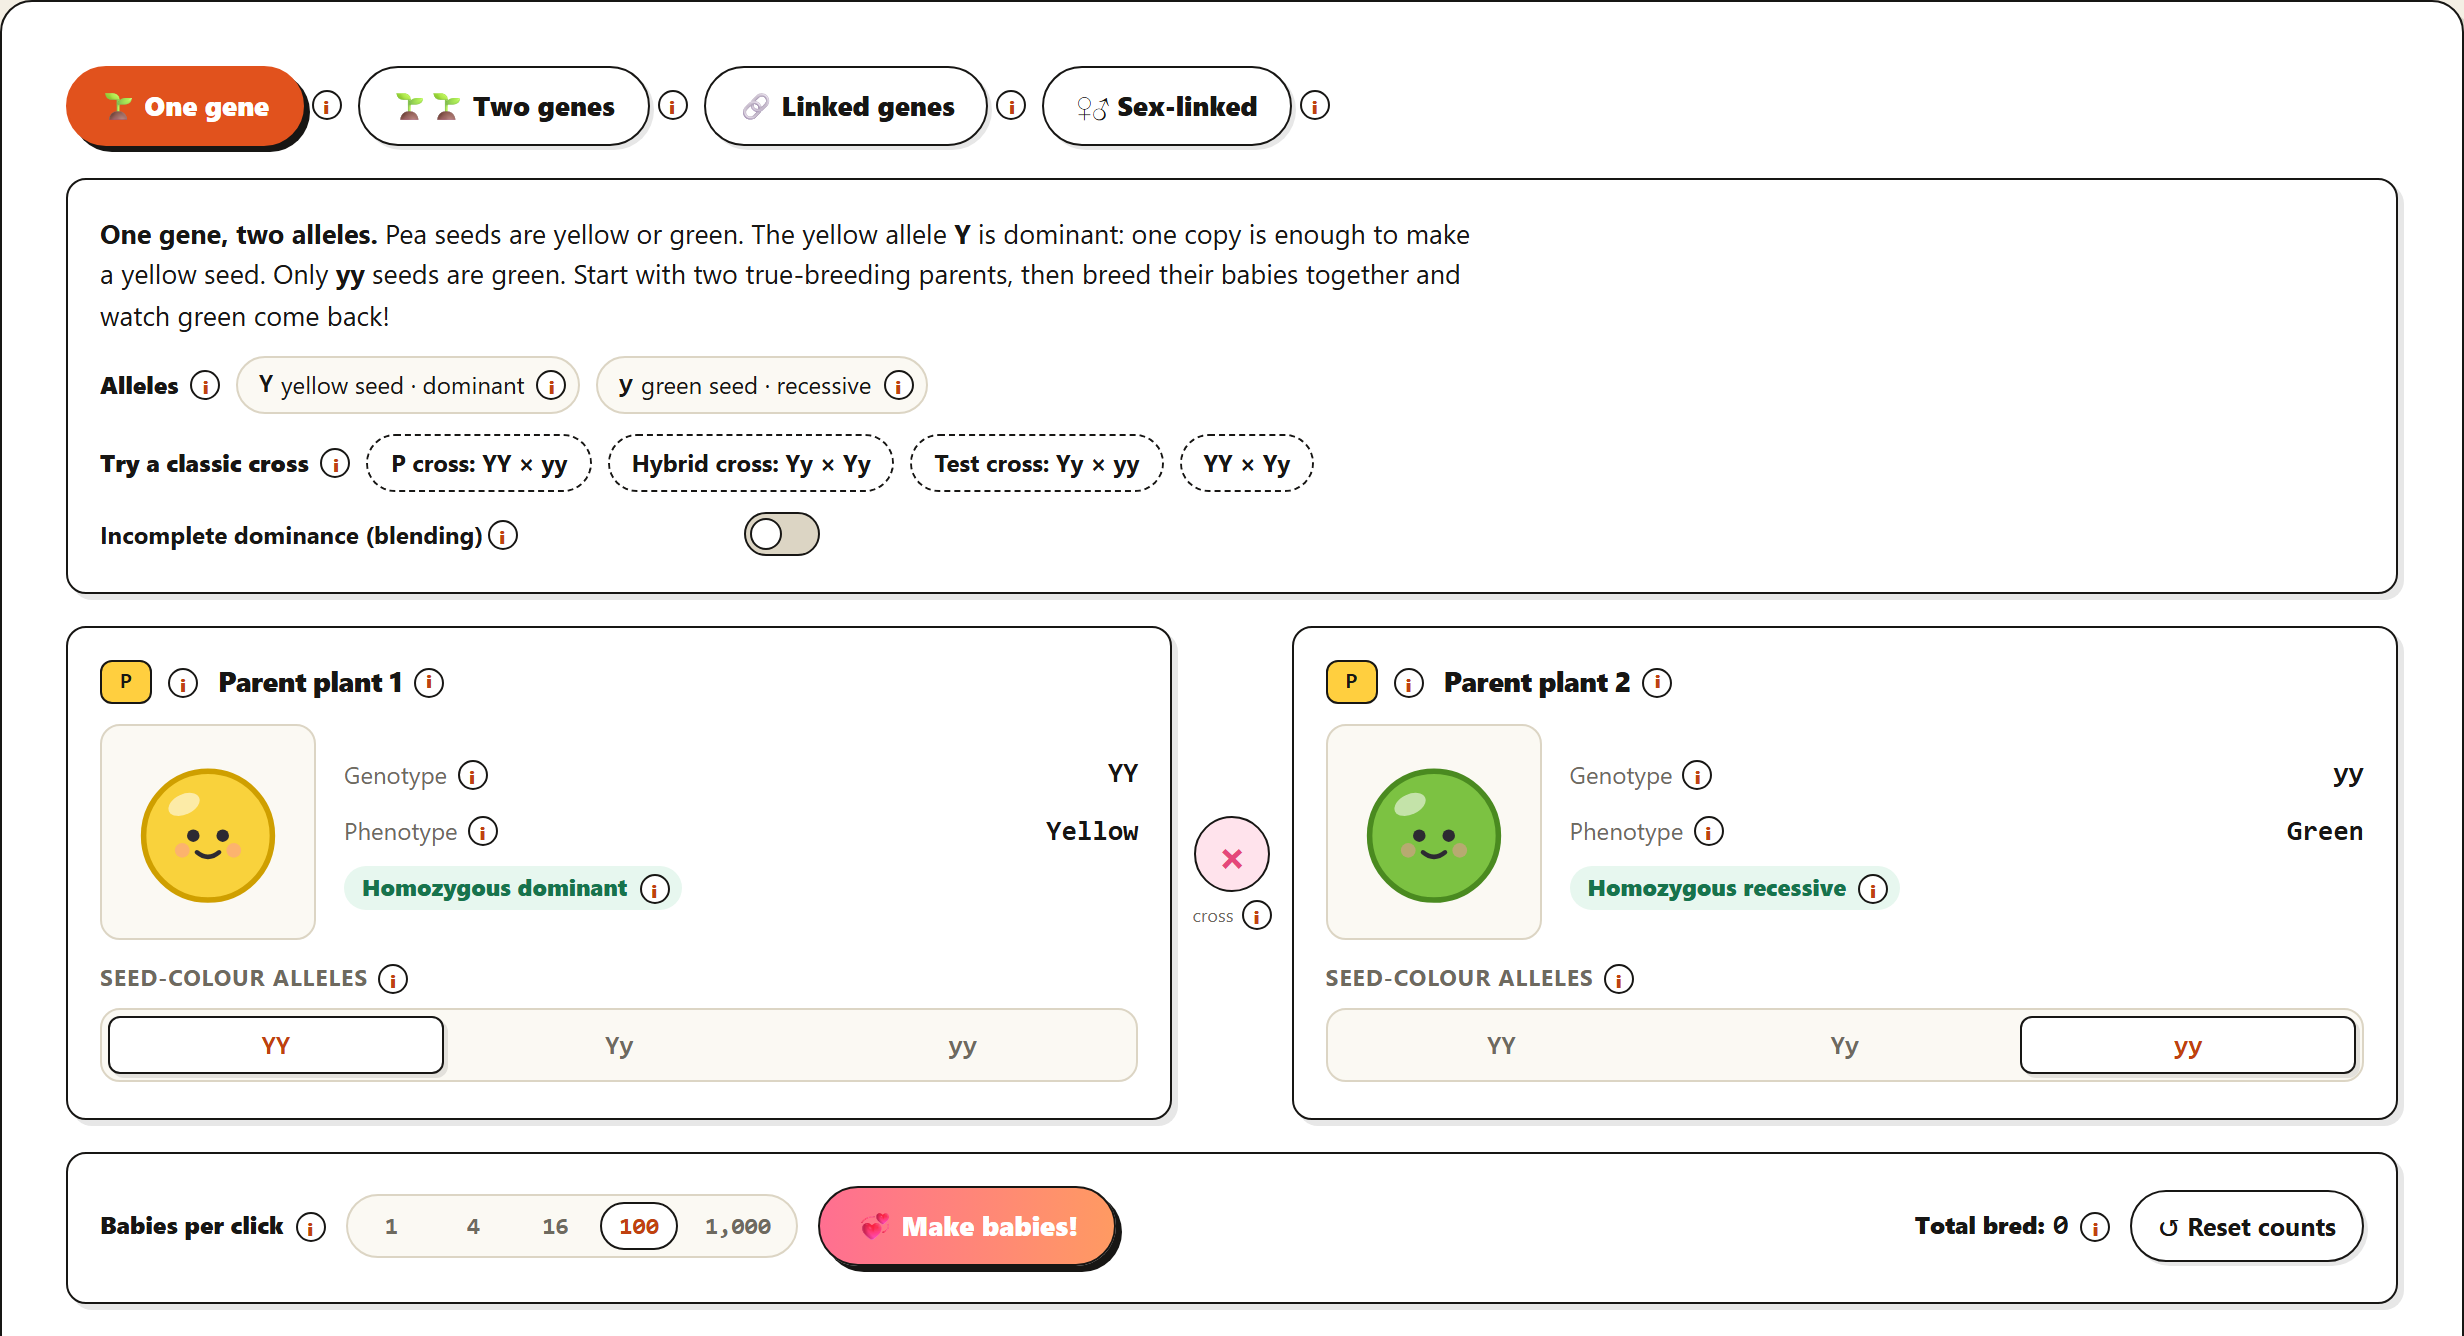
Task: Show info in Y yellow seed dominant chip
Action: coord(551,386)
